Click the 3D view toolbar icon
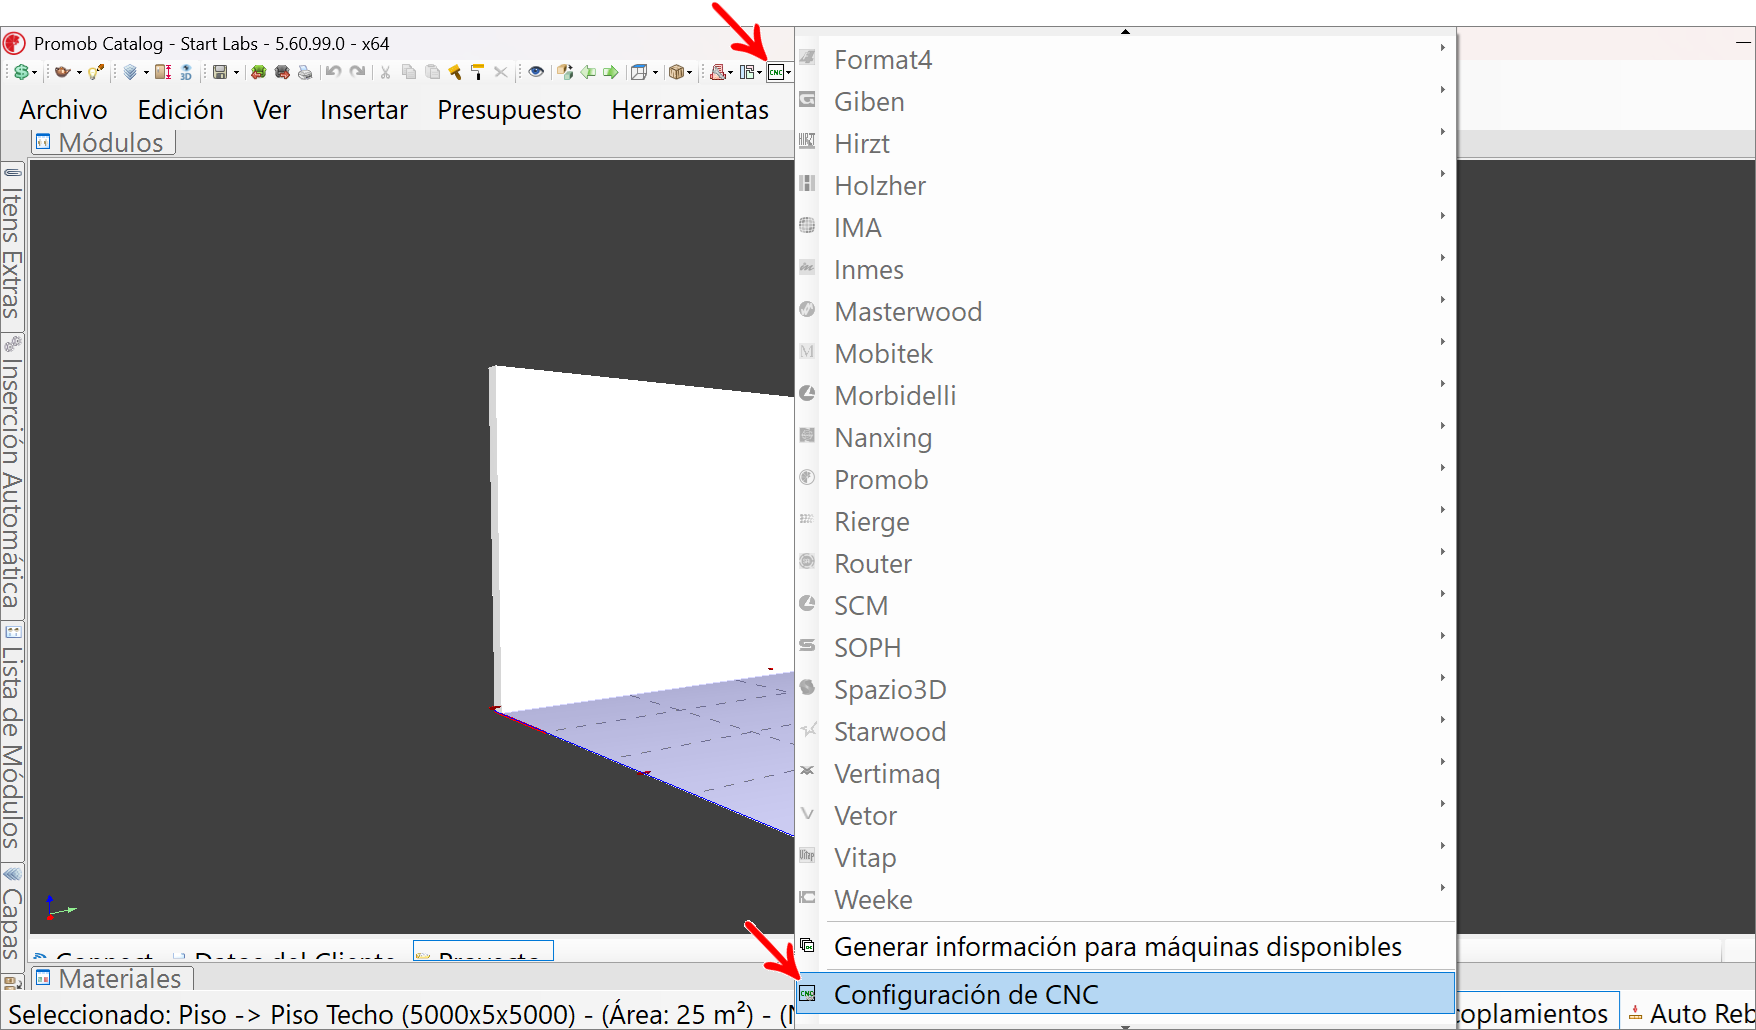 point(186,72)
